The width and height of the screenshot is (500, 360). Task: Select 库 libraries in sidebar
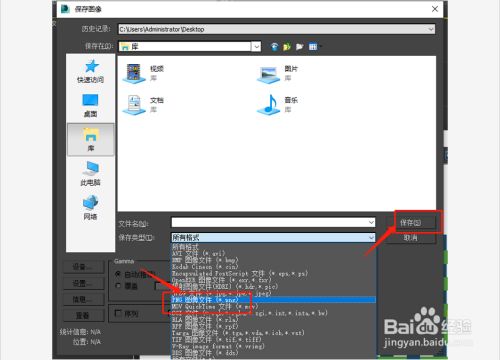[x=91, y=139]
